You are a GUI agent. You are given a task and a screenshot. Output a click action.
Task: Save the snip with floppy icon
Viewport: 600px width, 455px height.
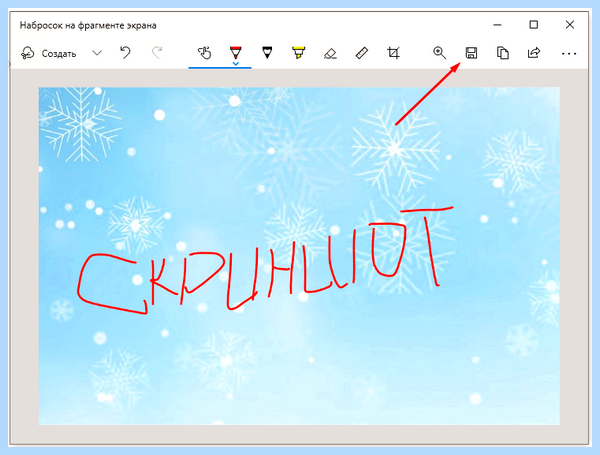(x=471, y=53)
